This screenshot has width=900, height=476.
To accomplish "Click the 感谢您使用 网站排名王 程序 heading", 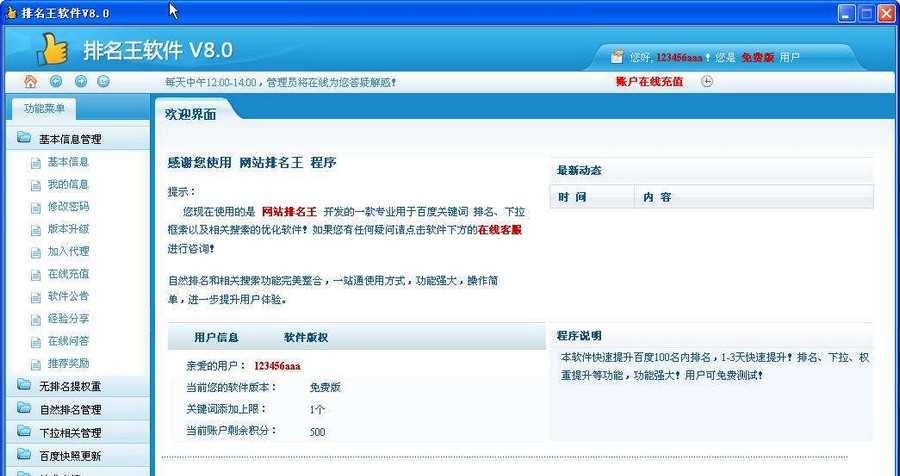I will [251, 162].
